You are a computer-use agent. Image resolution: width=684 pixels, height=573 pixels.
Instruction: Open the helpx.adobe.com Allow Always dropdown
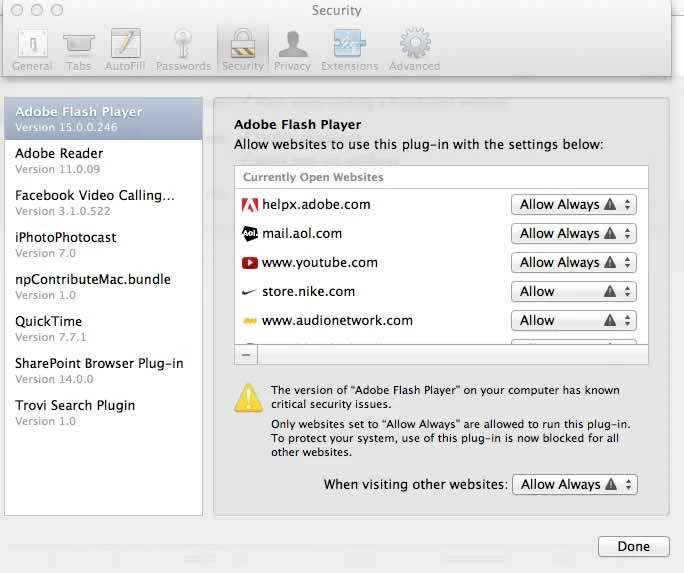pos(574,205)
